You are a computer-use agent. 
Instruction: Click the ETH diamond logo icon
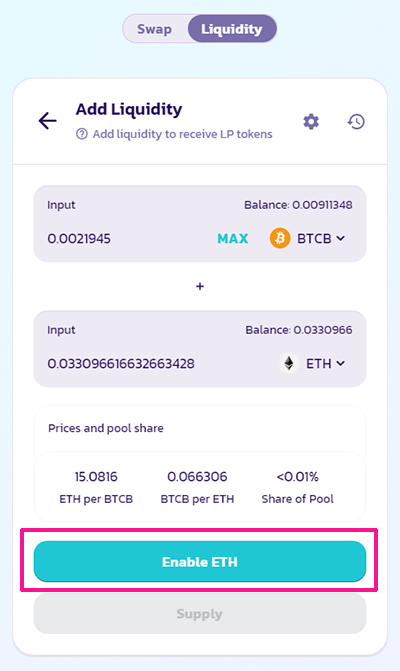click(x=289, y=363)
